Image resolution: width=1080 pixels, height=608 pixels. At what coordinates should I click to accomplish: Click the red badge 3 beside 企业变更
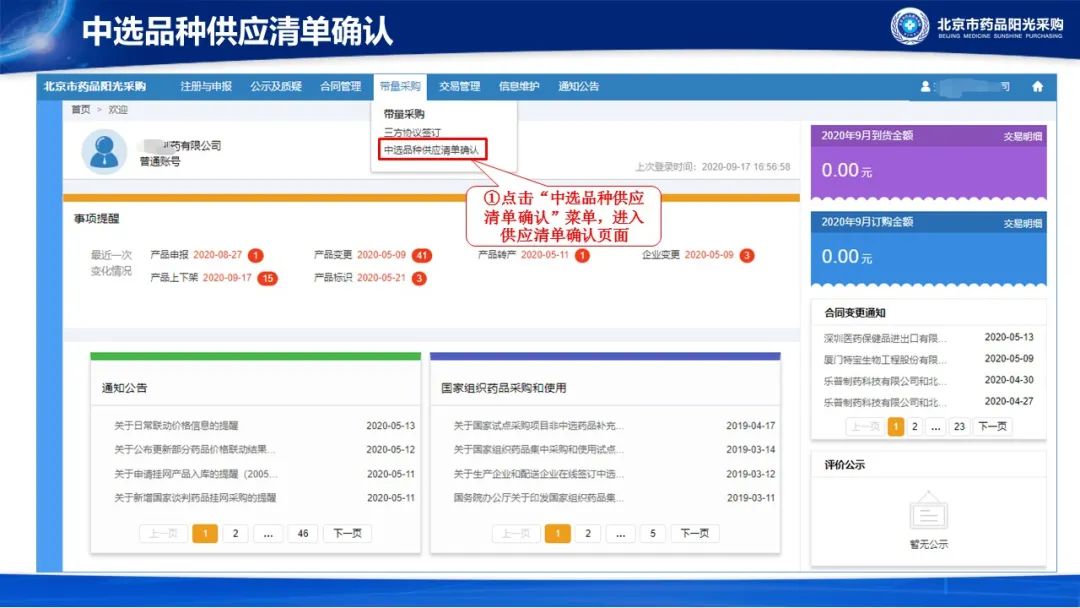pos(747,255)
